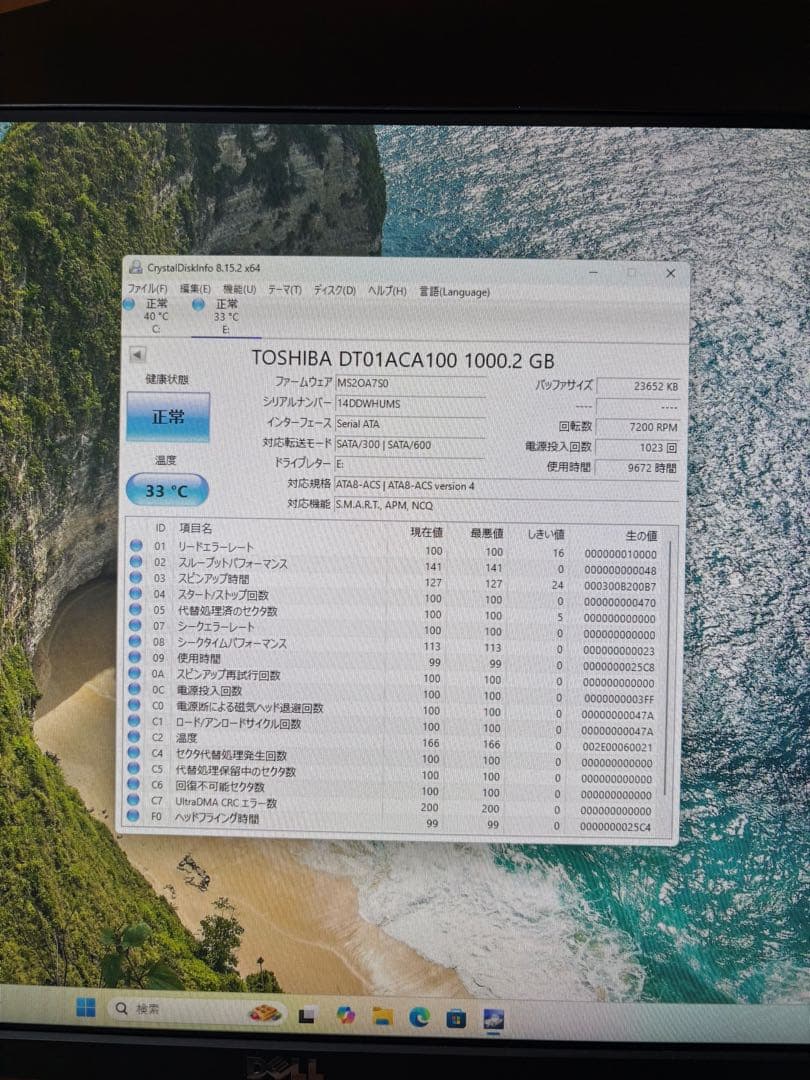
Task: Click the 33 °C temperature button
Action: [x=167, y=491]
